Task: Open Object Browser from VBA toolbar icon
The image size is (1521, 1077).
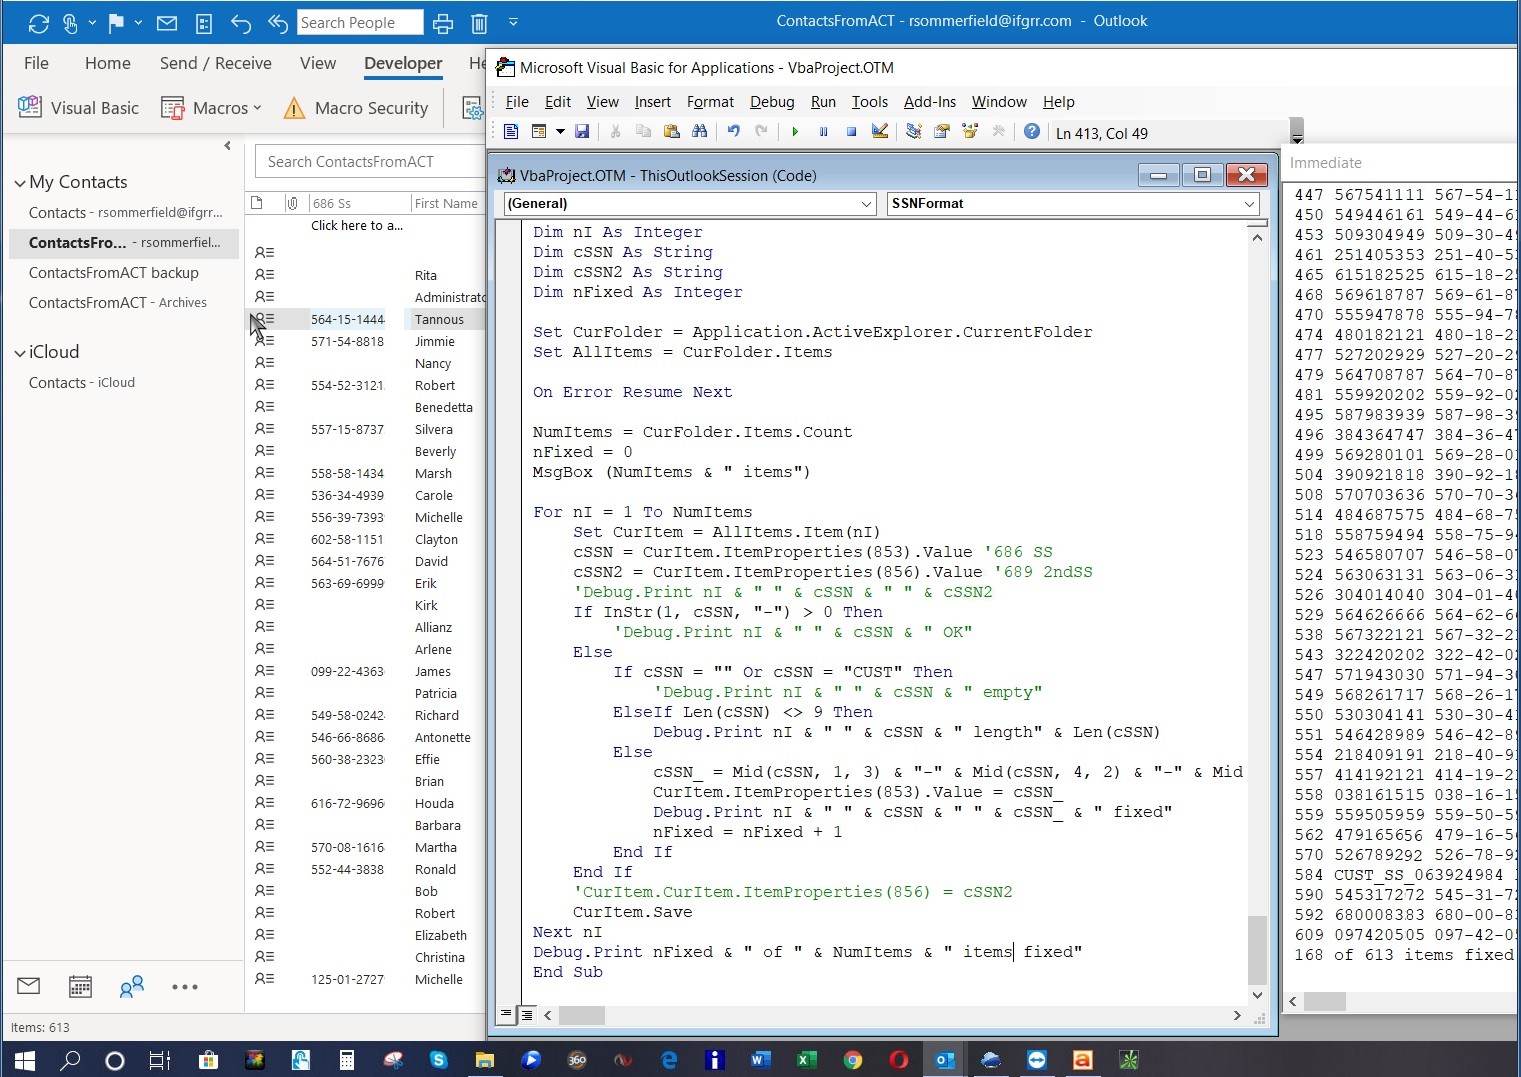Action: pyautogui.click(x=969, y=131)
